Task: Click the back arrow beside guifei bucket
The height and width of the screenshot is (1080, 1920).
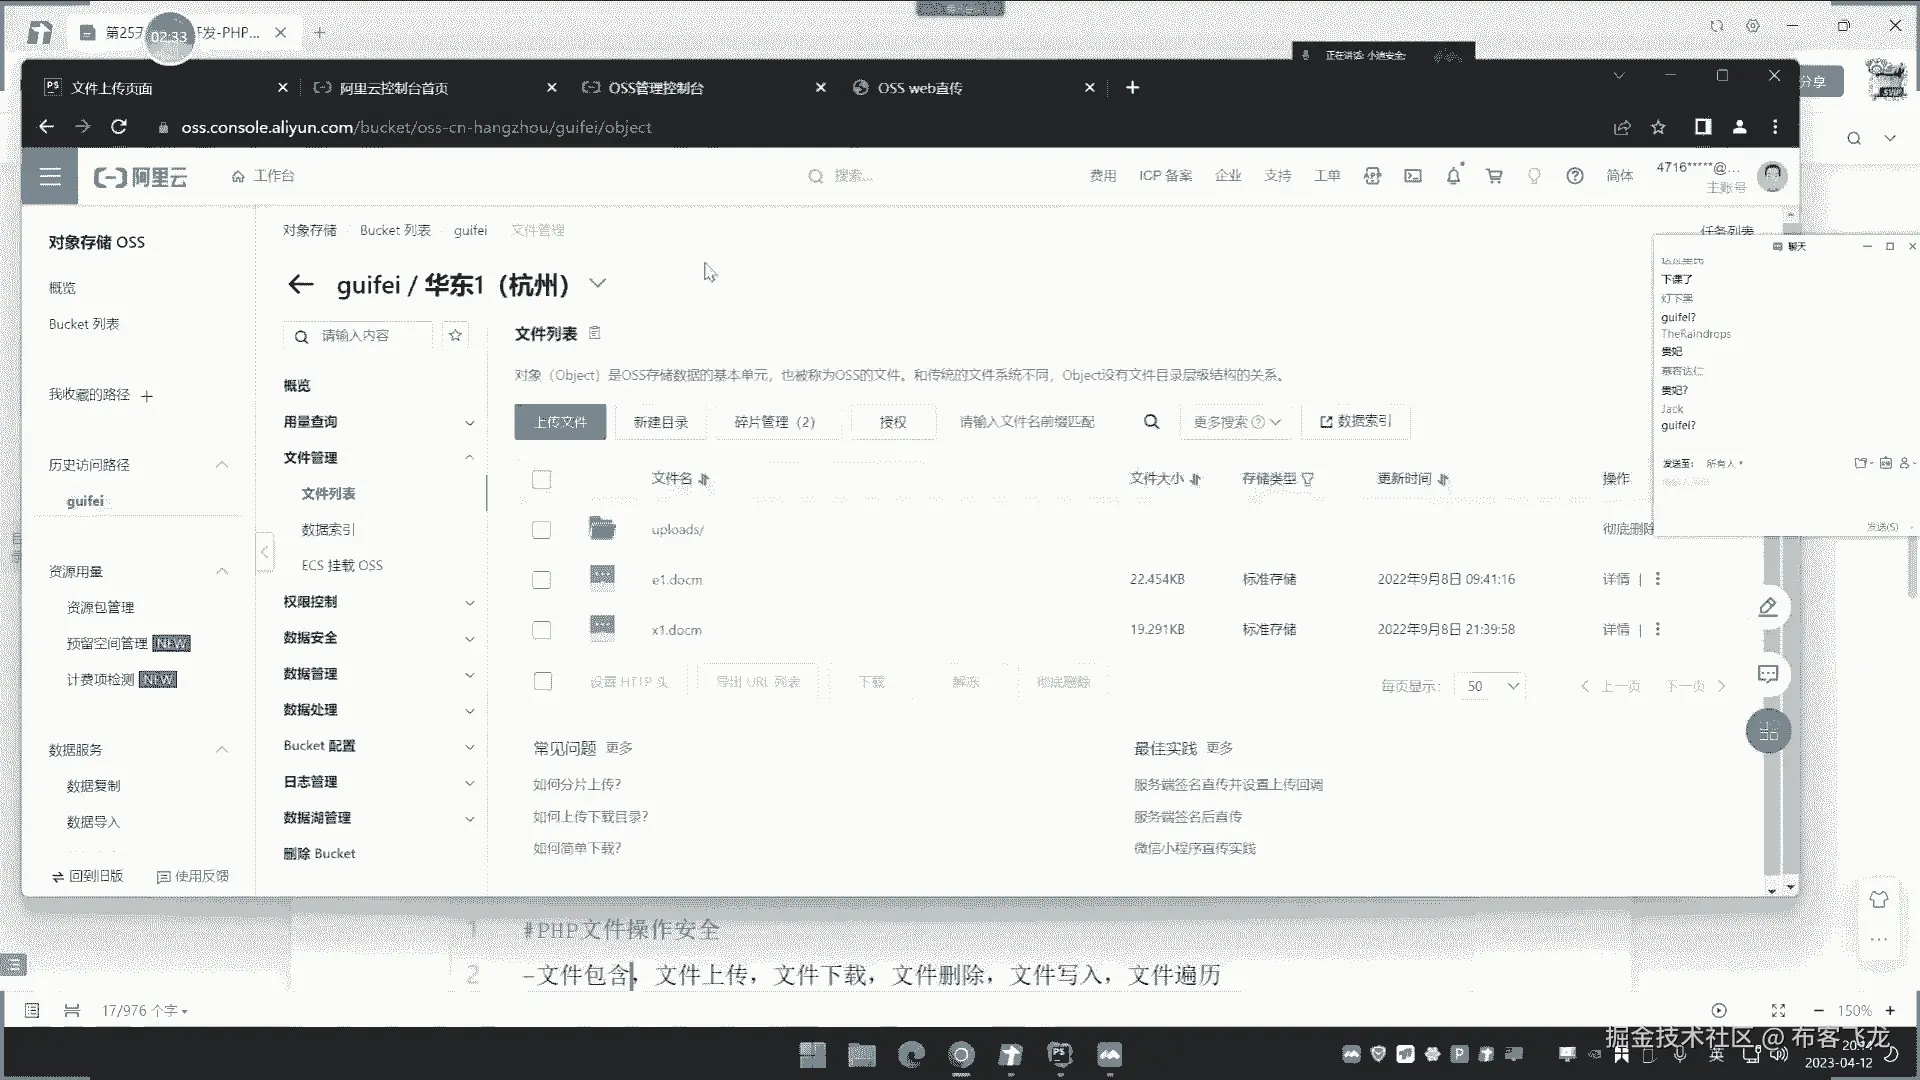Action: [x=300, y=285]
